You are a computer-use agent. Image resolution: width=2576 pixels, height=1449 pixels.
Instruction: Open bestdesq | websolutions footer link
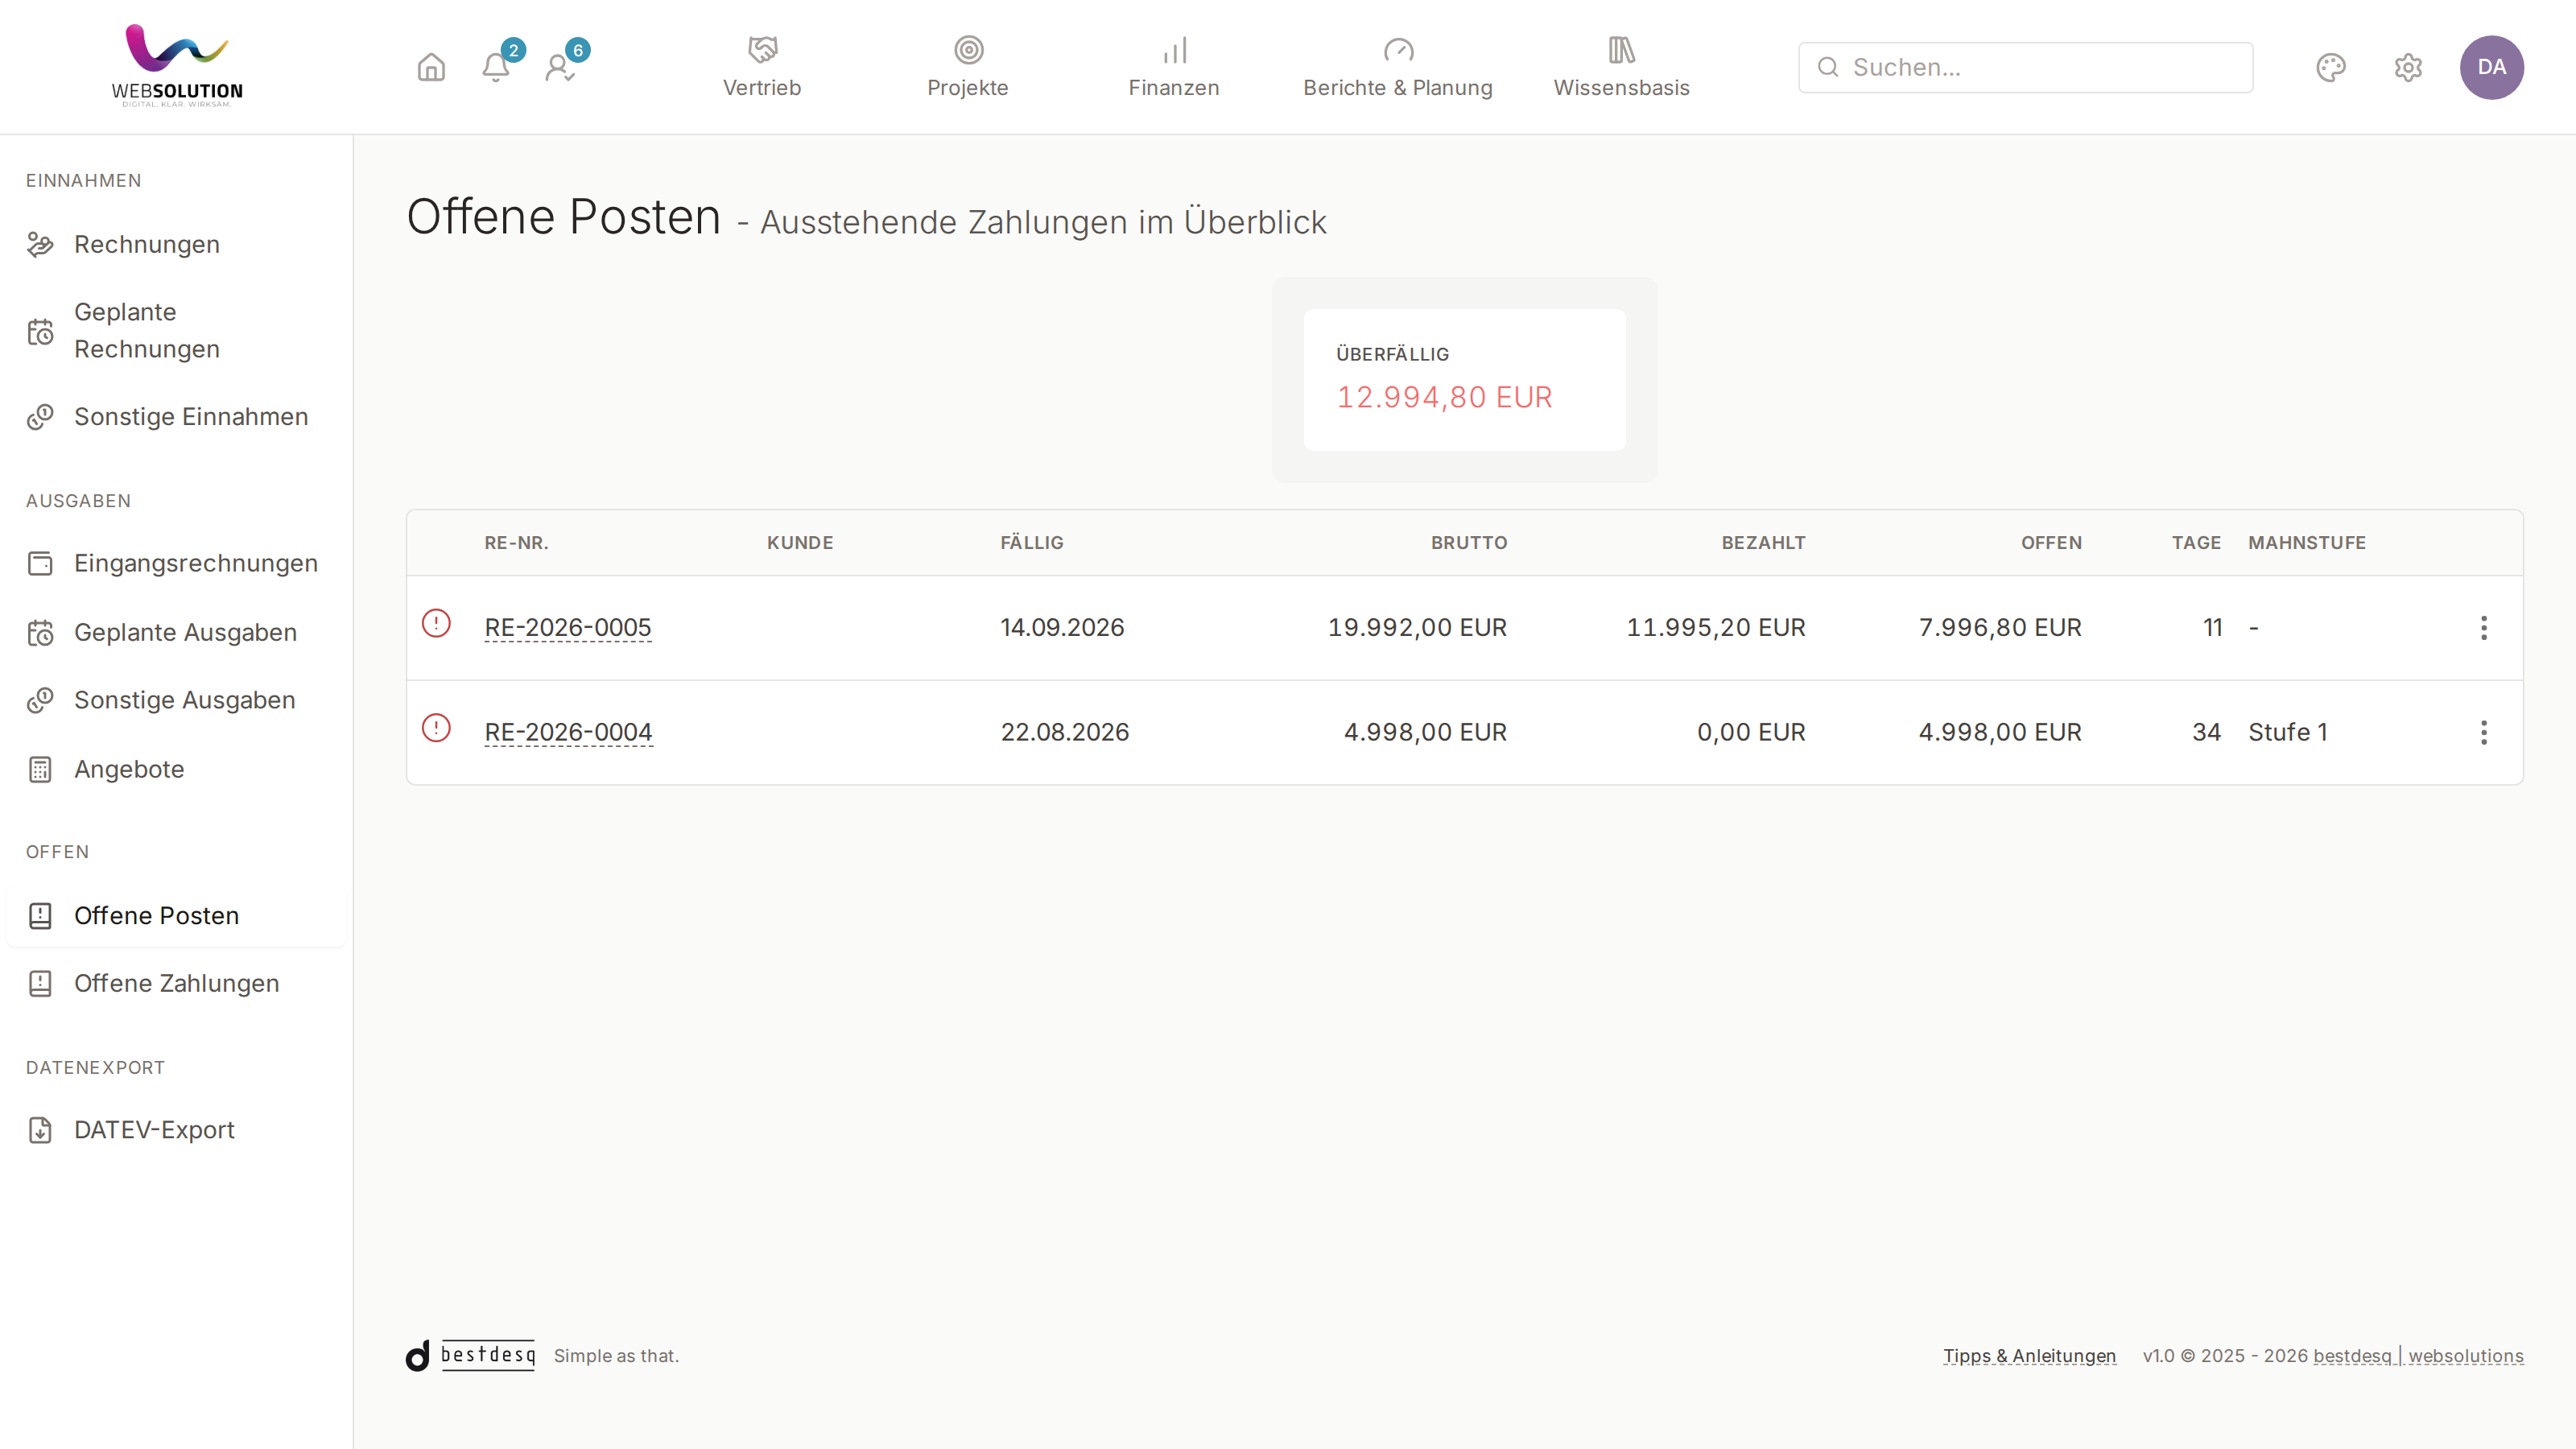(2418, 1356)
